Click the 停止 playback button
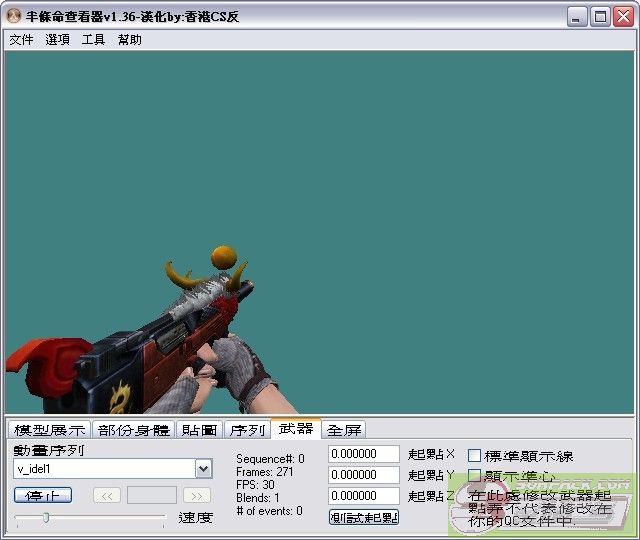Image resolution: width=640 pixels, height=540 pixels. pos(43,496)
